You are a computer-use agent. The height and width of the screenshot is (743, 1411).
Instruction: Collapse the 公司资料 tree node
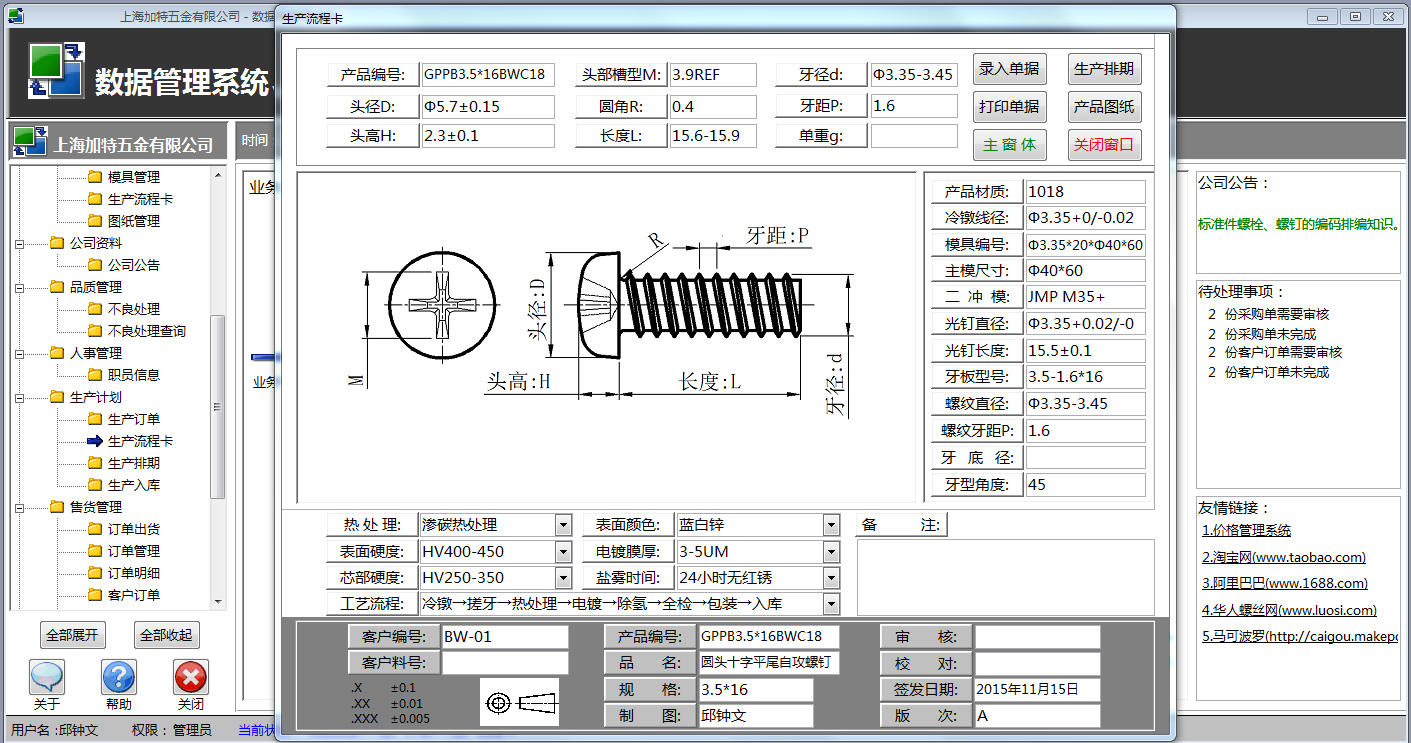19,243
